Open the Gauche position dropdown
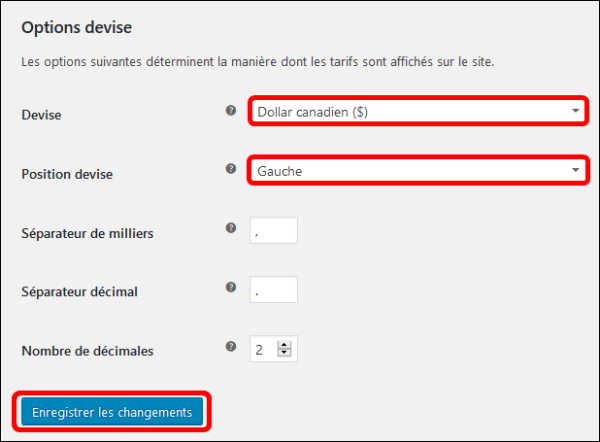 418,170
